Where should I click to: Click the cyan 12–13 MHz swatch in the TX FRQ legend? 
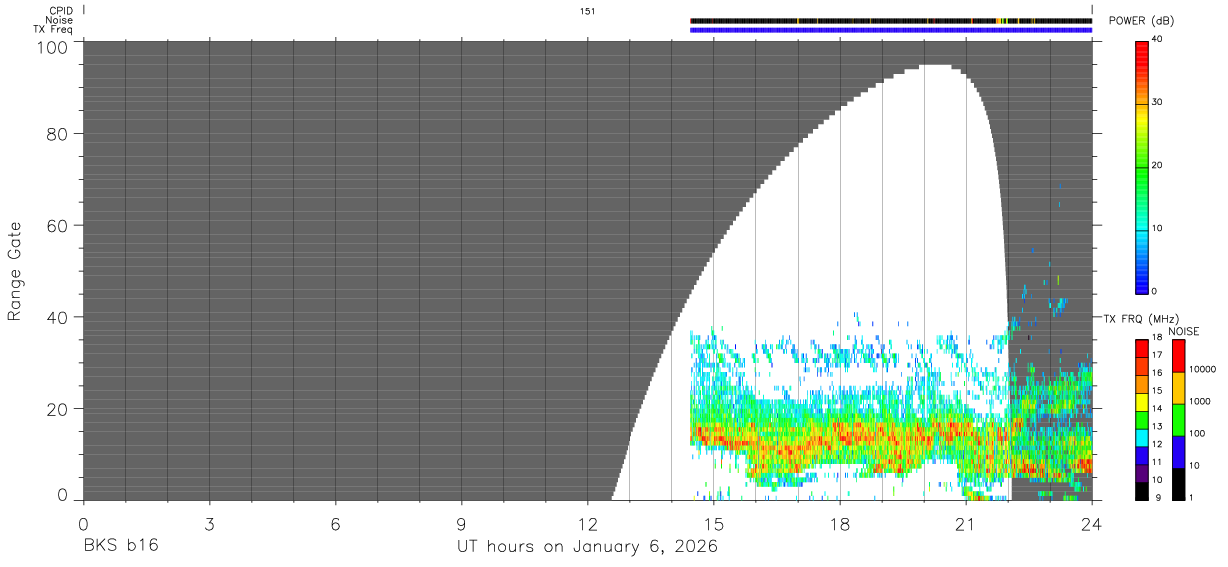pos(1142,438)
